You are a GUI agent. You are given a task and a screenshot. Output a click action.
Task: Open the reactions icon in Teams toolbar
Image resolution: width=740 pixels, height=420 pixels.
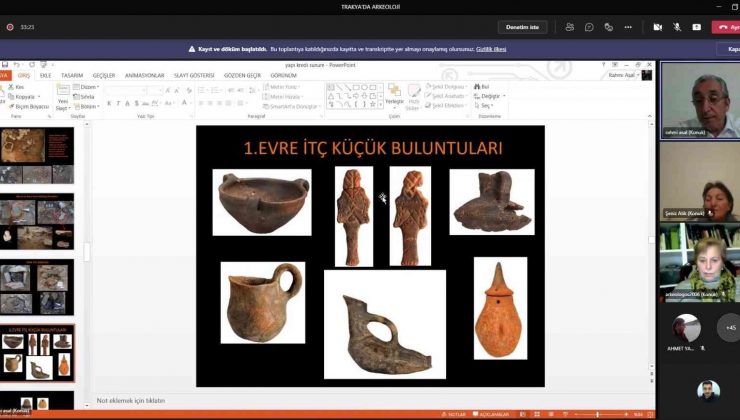click(608, 27)
